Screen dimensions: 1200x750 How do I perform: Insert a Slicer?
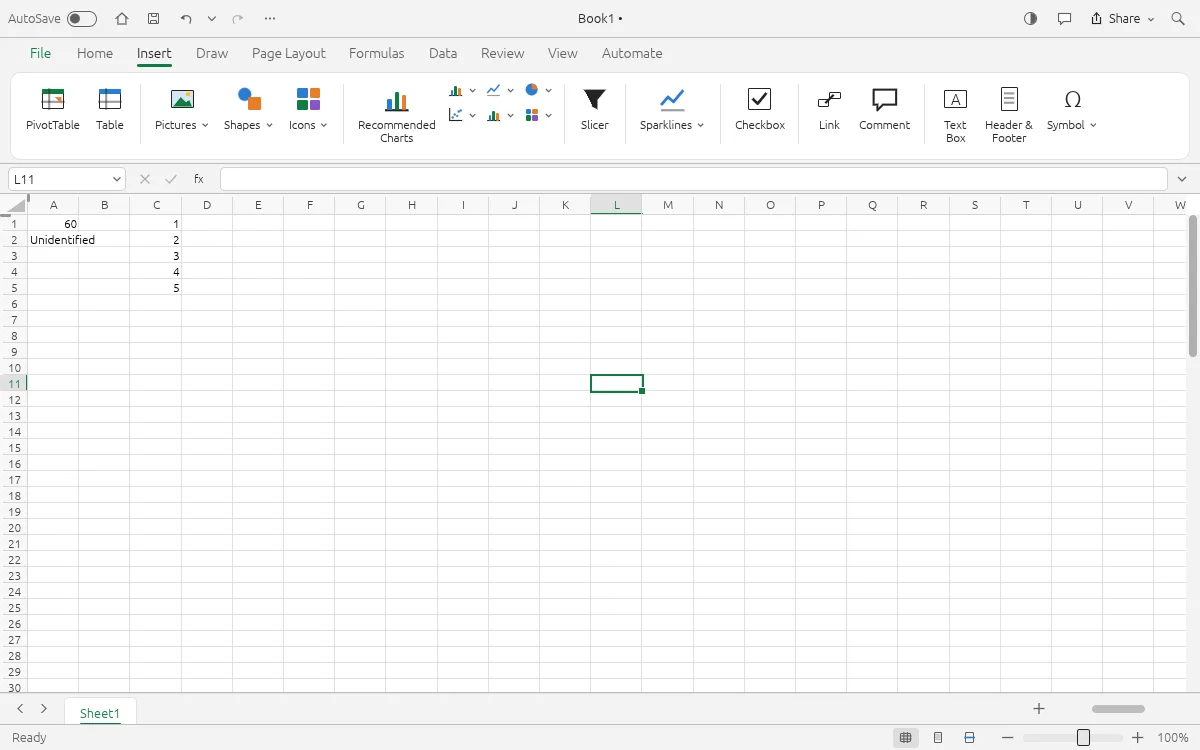tap(595, 109)
